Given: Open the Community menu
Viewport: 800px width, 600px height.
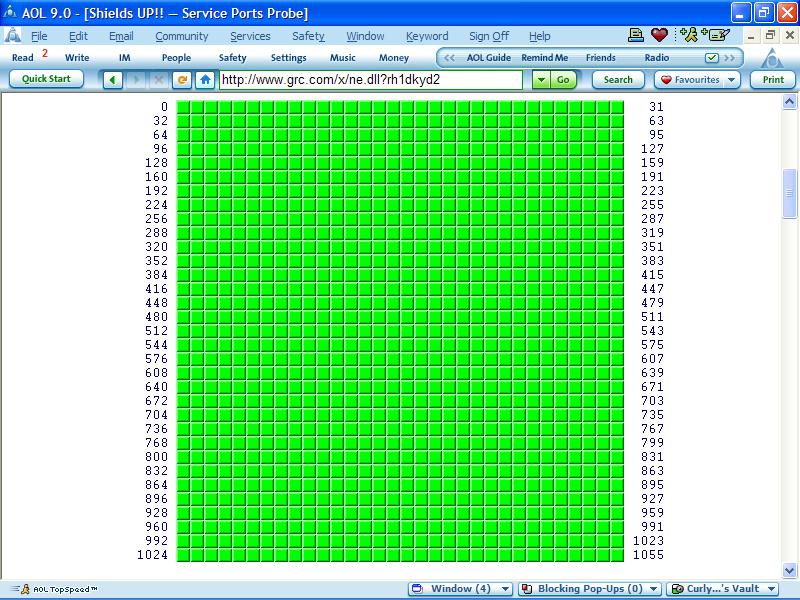Looking at the screenshot, I should tap(182, 36).
